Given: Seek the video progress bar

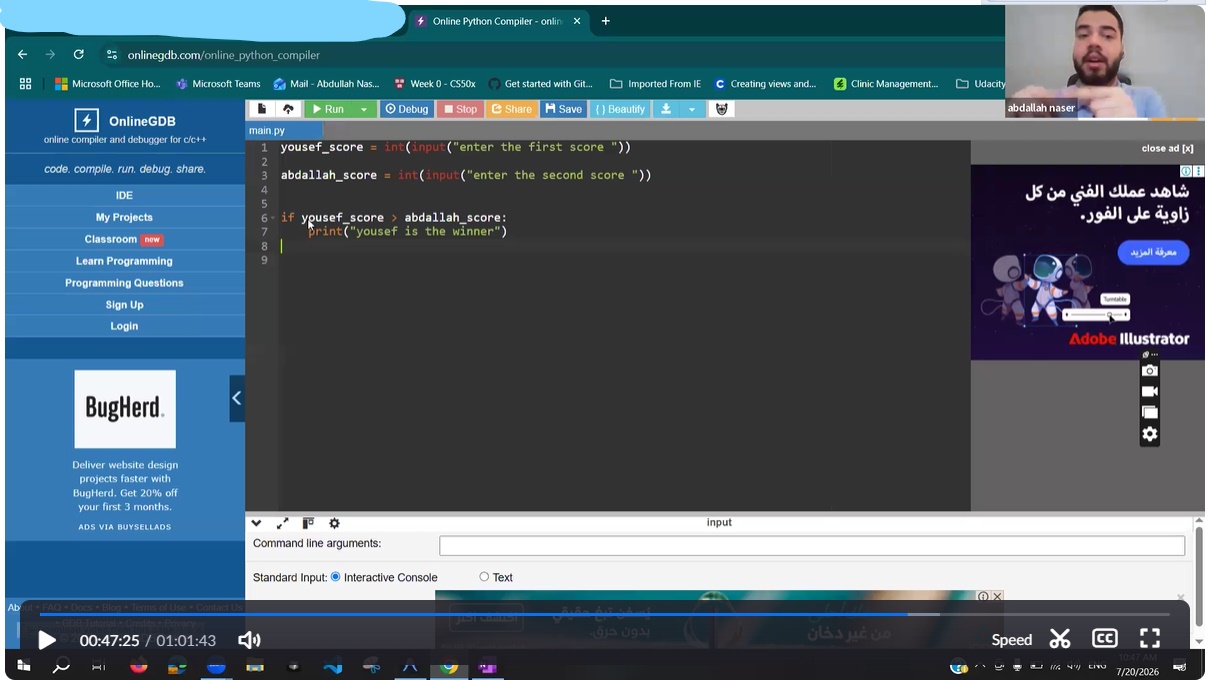Looking at the screenshot, I should (x=604, y=614).
